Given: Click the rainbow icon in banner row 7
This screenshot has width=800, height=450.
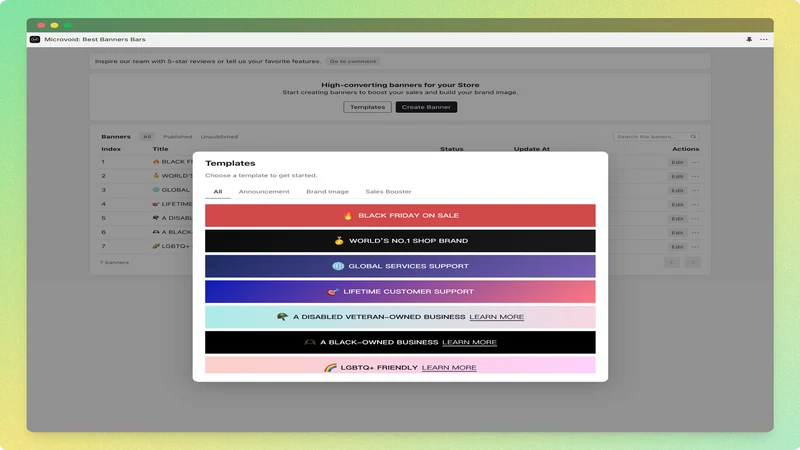Looking at the screenshot, I should 156,246.
